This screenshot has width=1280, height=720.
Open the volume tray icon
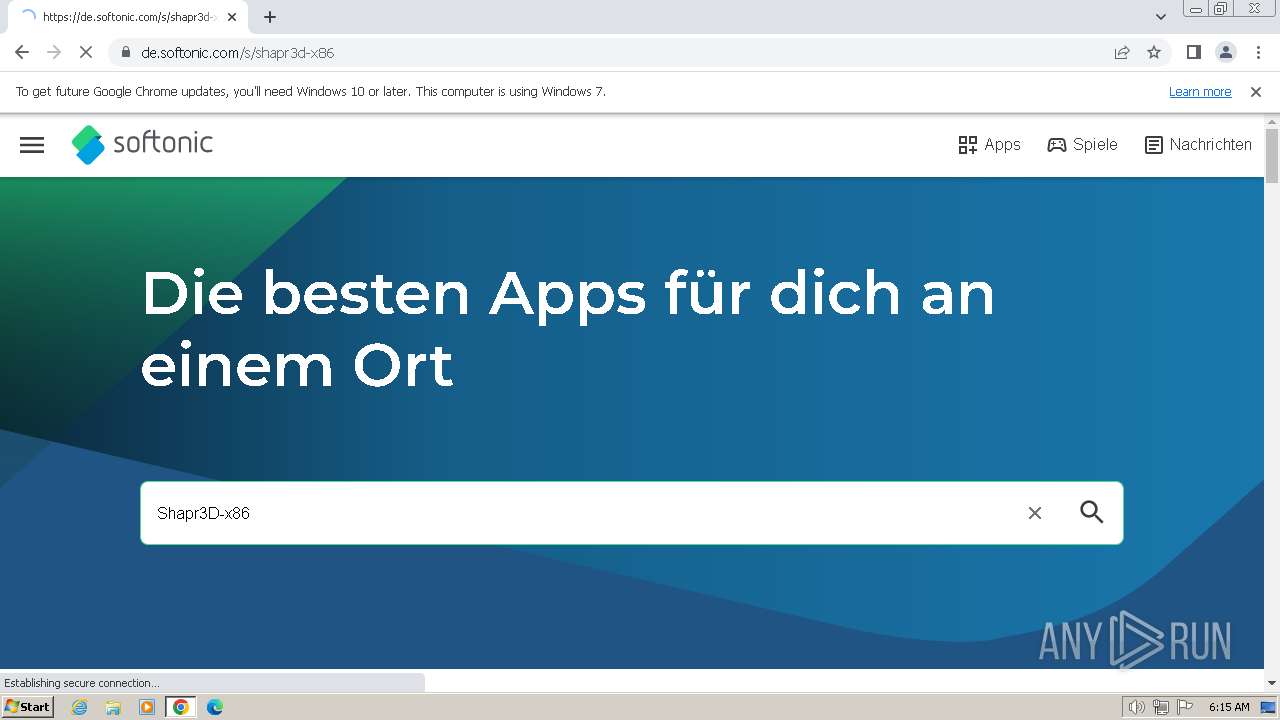tap(1137, 707)
